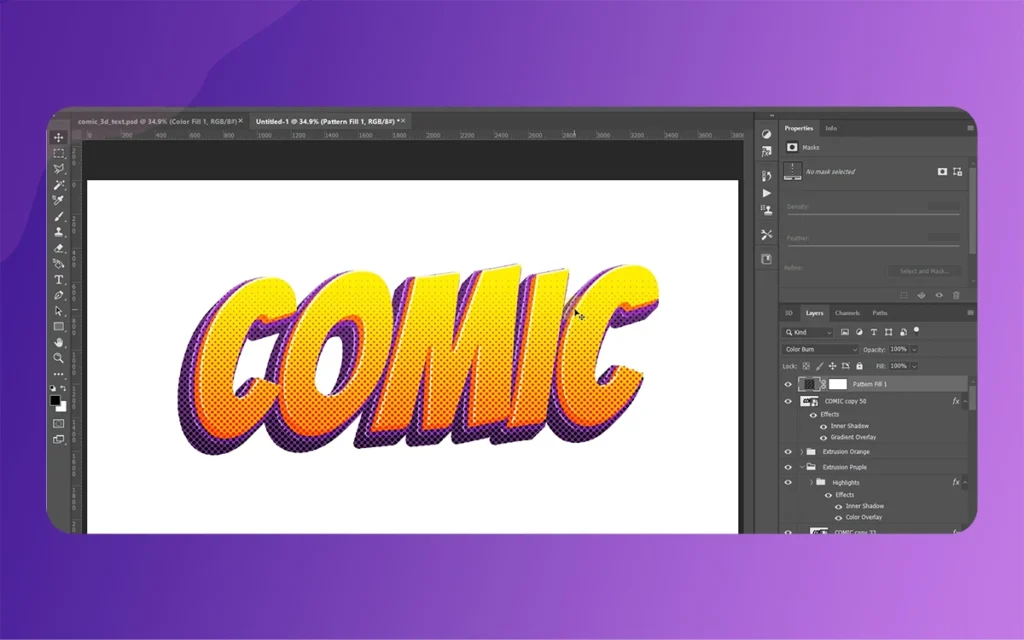Lock transparent pixels

[x=806, y=366]
